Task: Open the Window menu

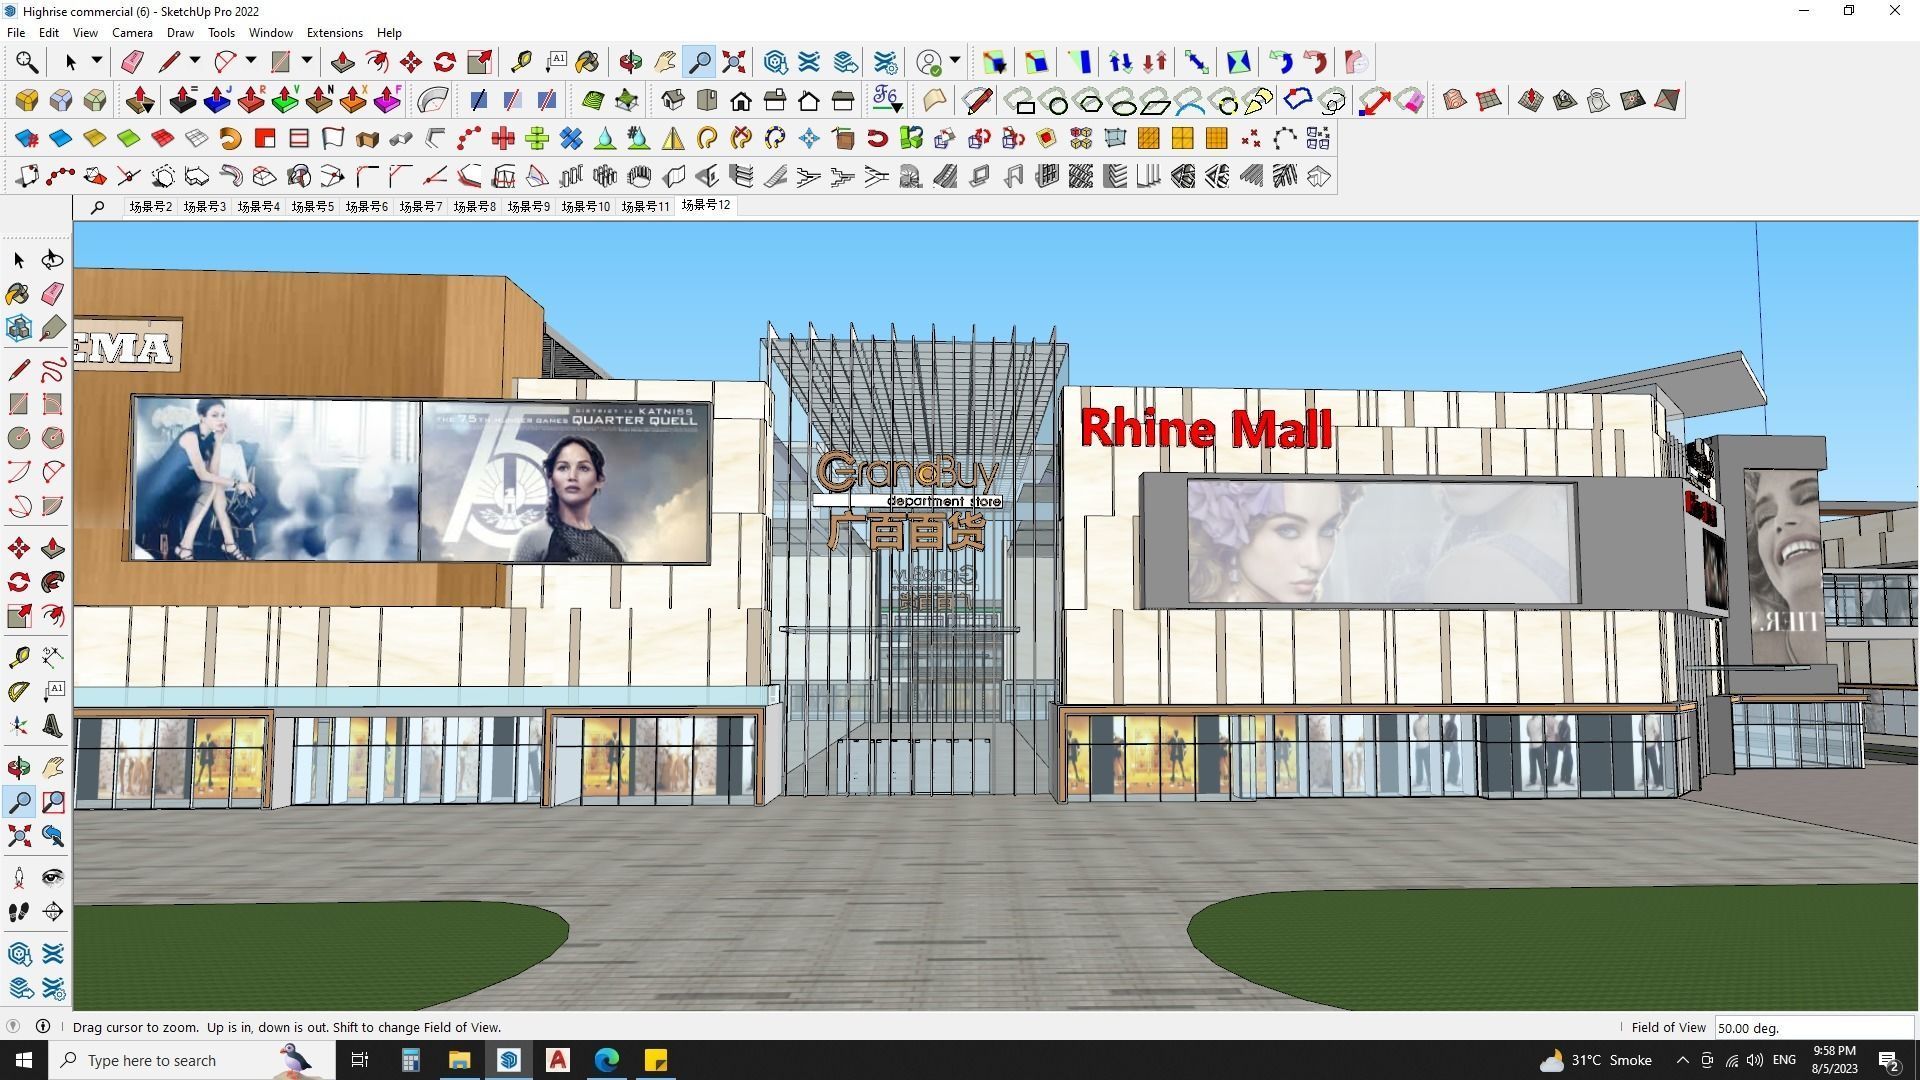Action: [270, 33]
